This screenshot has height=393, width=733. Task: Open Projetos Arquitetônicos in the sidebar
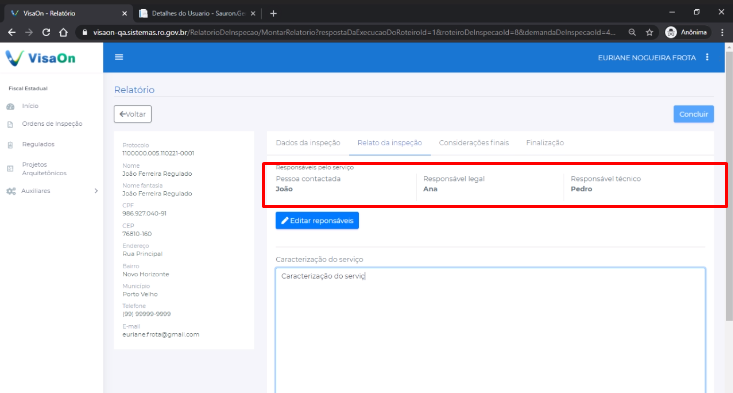click(x=44, y=169)
